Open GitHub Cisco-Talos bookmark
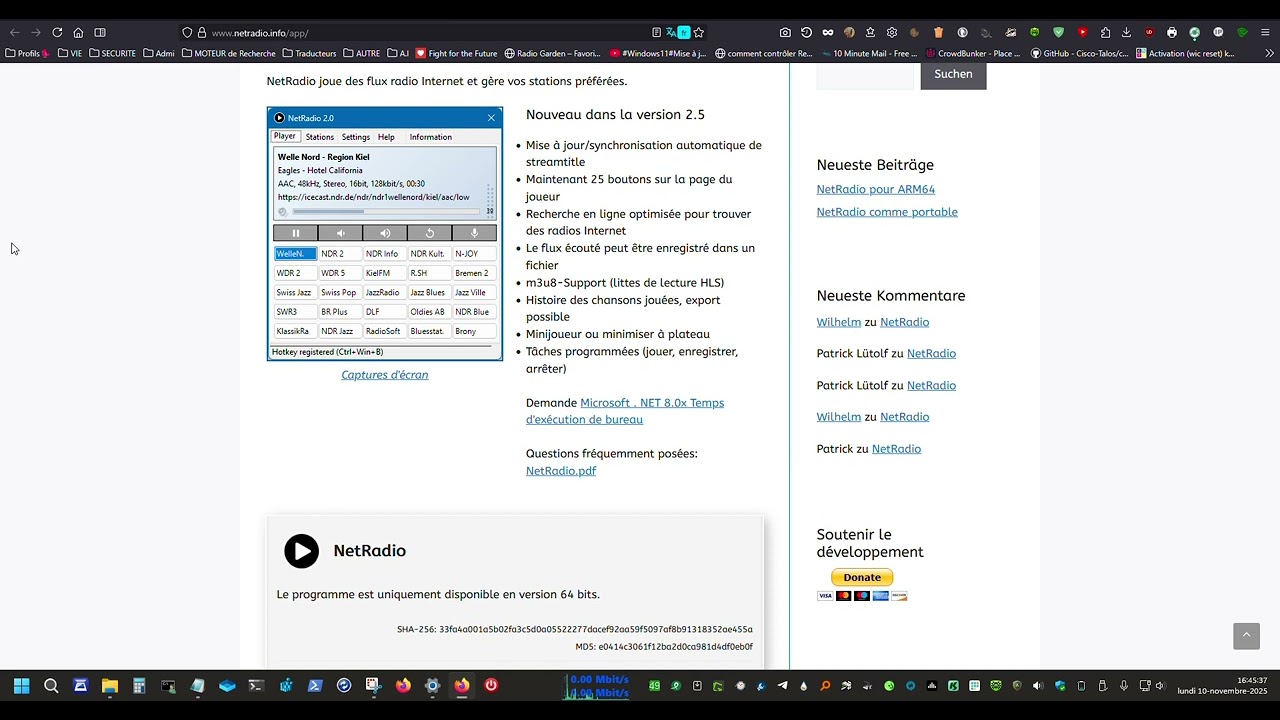Screen dimensions: 1280x720 tap(1080, 53)
